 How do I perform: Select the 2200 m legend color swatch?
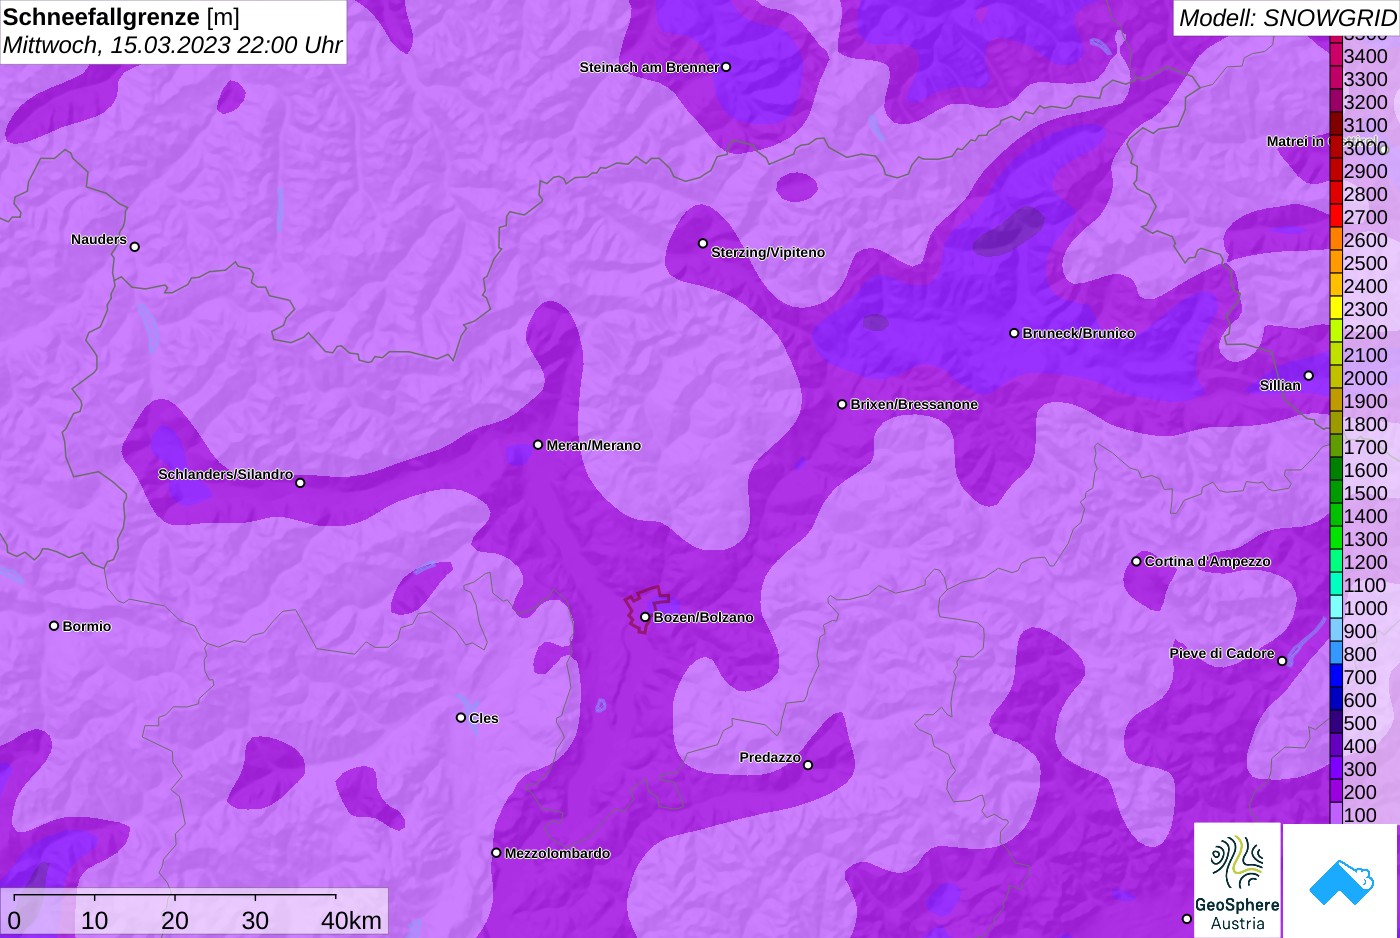click(x=1336, y=331)
